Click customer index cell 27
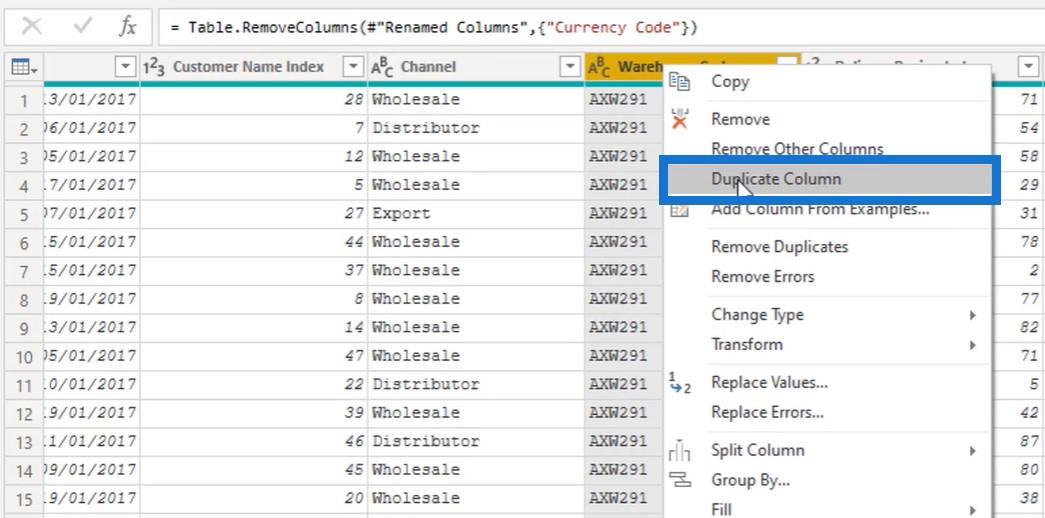Image resolution: width=1045 pixels, height=518 pixels. pos(253,214)
